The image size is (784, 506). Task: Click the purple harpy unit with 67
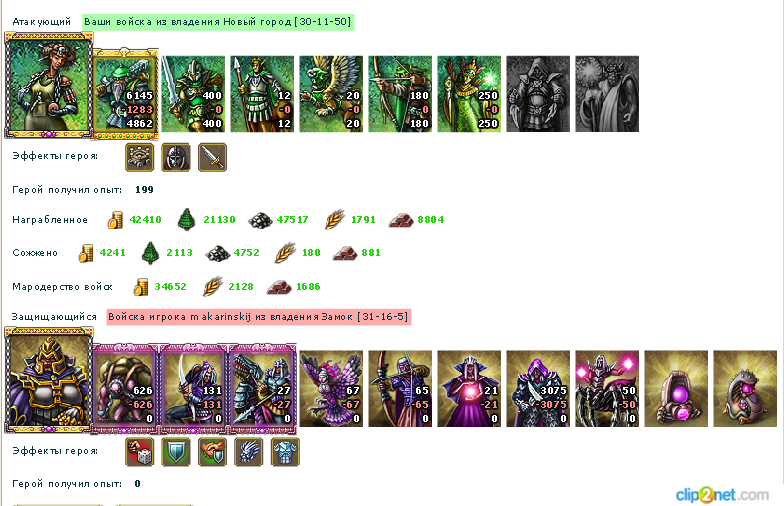pos(331,388)
